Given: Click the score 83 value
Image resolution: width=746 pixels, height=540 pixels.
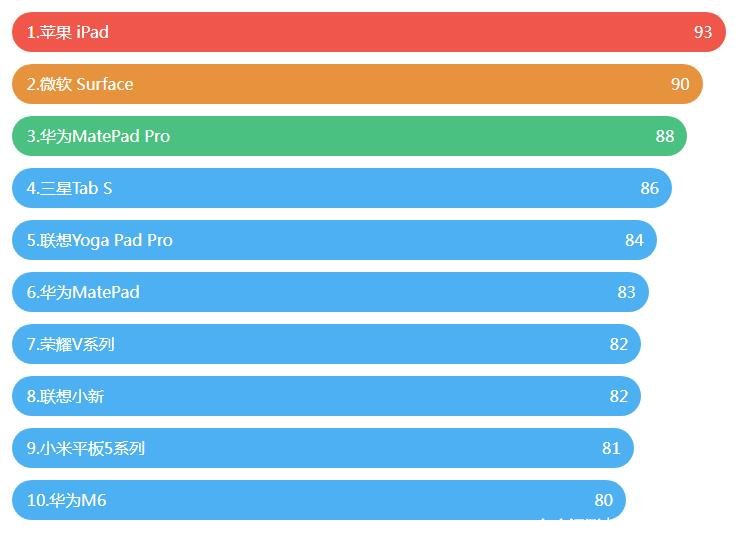Looking at the screenshot, I should point(626,292).
